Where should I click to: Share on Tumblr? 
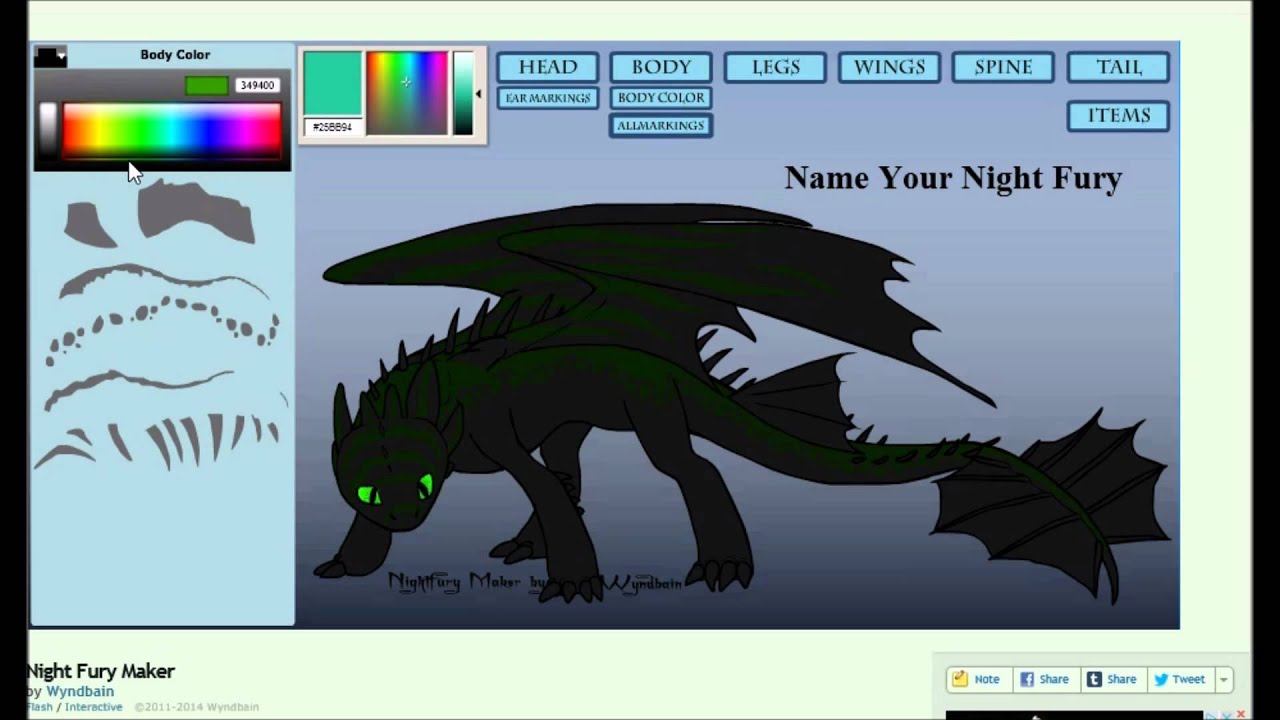(x=1112, y=679)
